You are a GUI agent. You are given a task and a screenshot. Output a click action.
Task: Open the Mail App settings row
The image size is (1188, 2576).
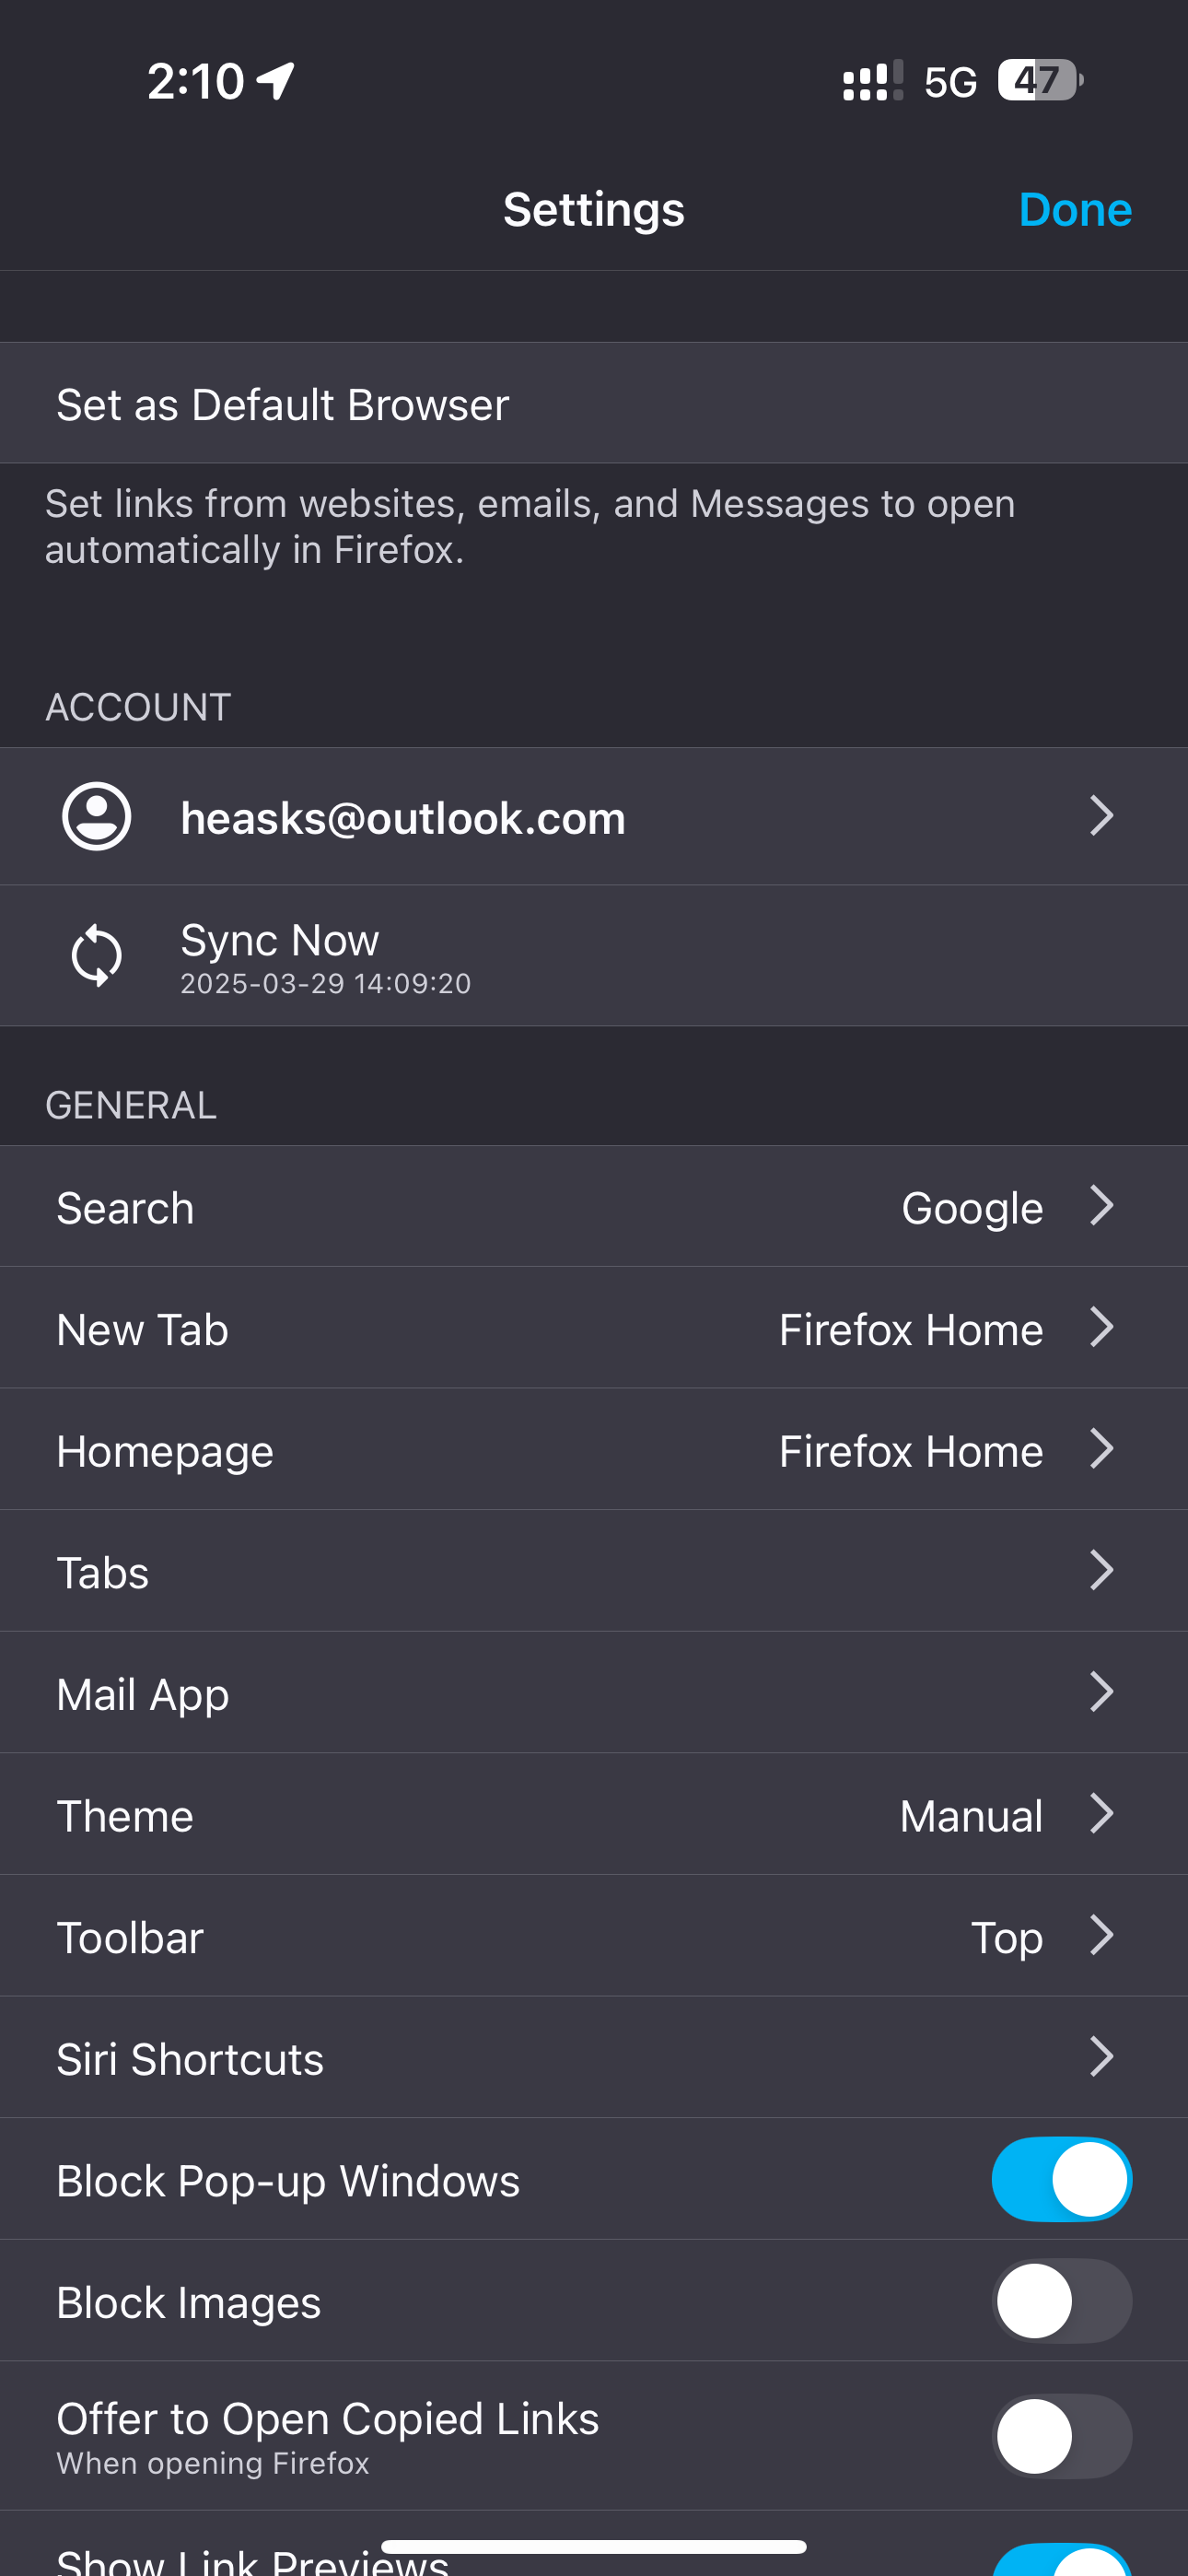[x=594, y=1693]
